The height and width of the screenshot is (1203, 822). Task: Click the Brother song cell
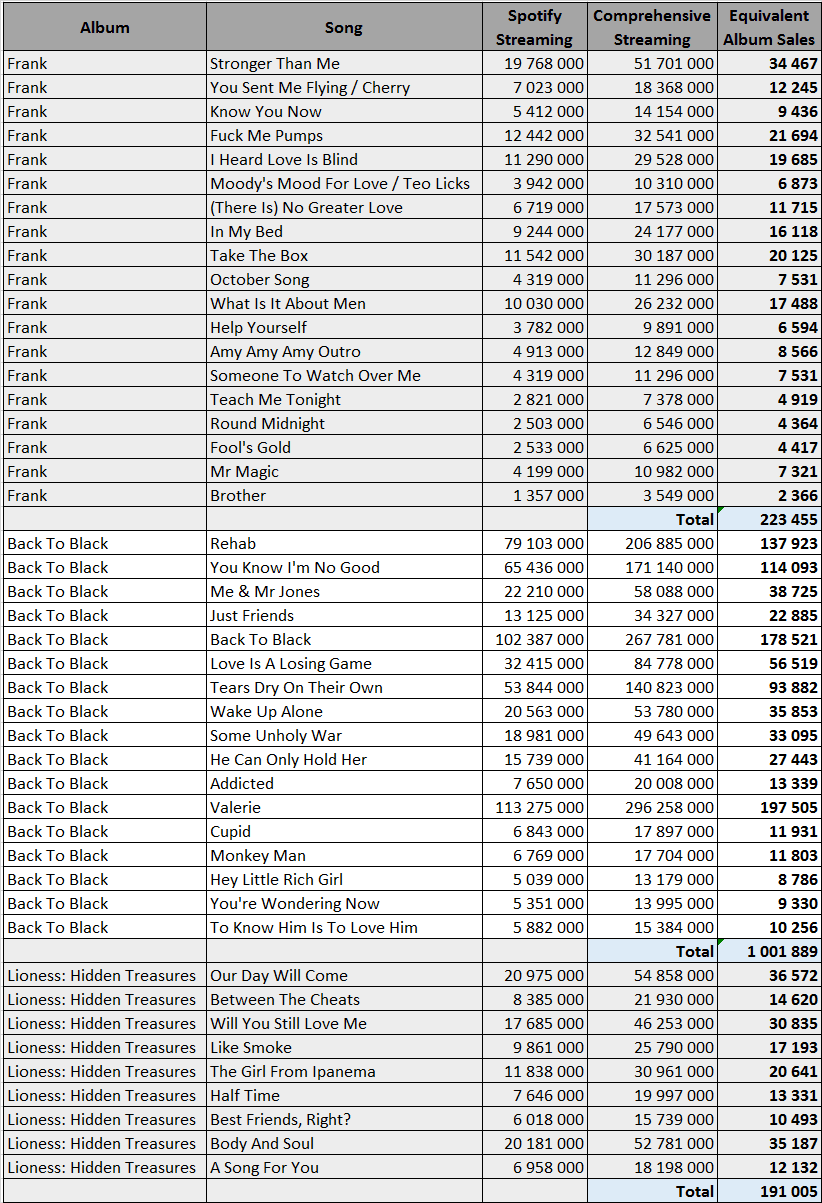[x=344, y=495]
